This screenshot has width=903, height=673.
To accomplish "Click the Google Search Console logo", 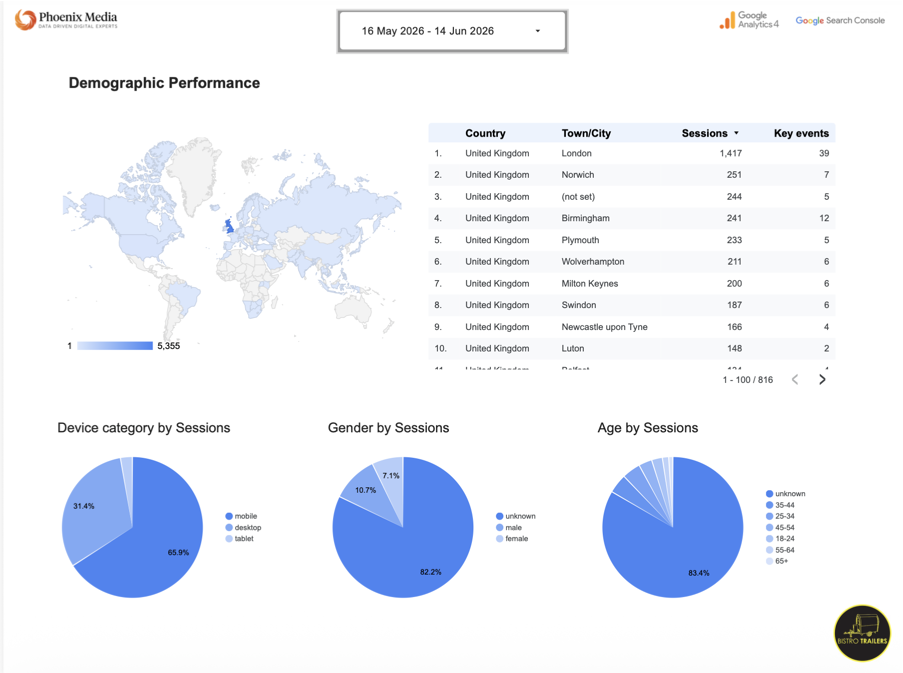I will pos(840,20).
